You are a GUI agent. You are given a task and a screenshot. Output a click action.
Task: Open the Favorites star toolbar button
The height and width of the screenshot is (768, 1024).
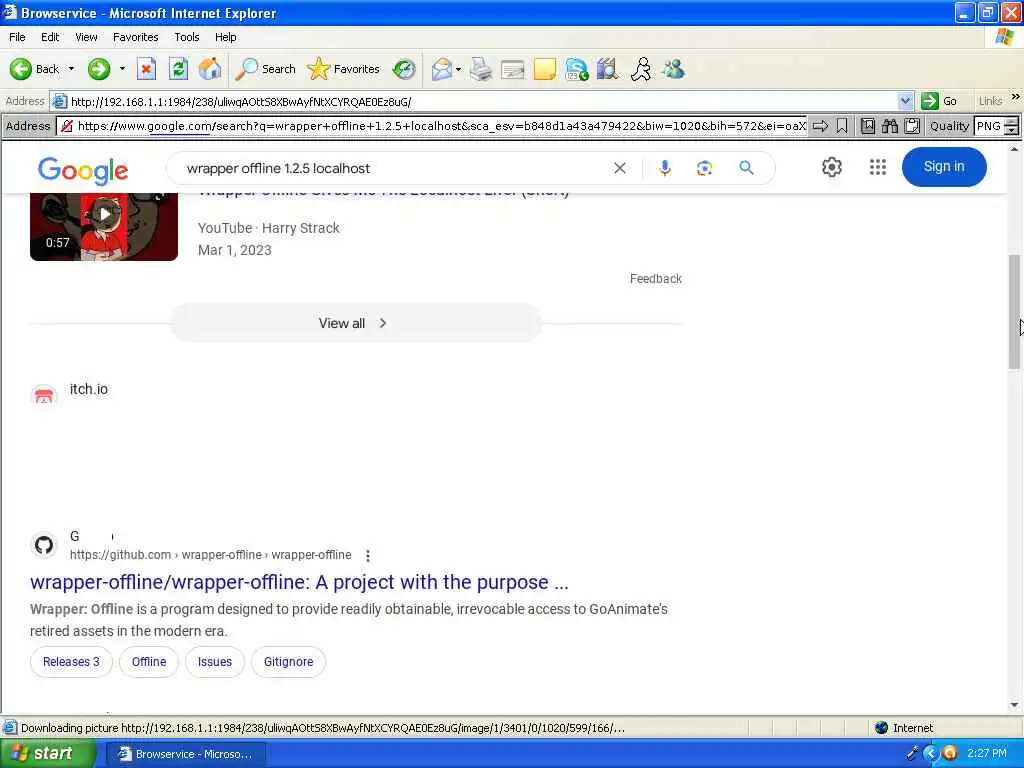click(x=344, y=69)
